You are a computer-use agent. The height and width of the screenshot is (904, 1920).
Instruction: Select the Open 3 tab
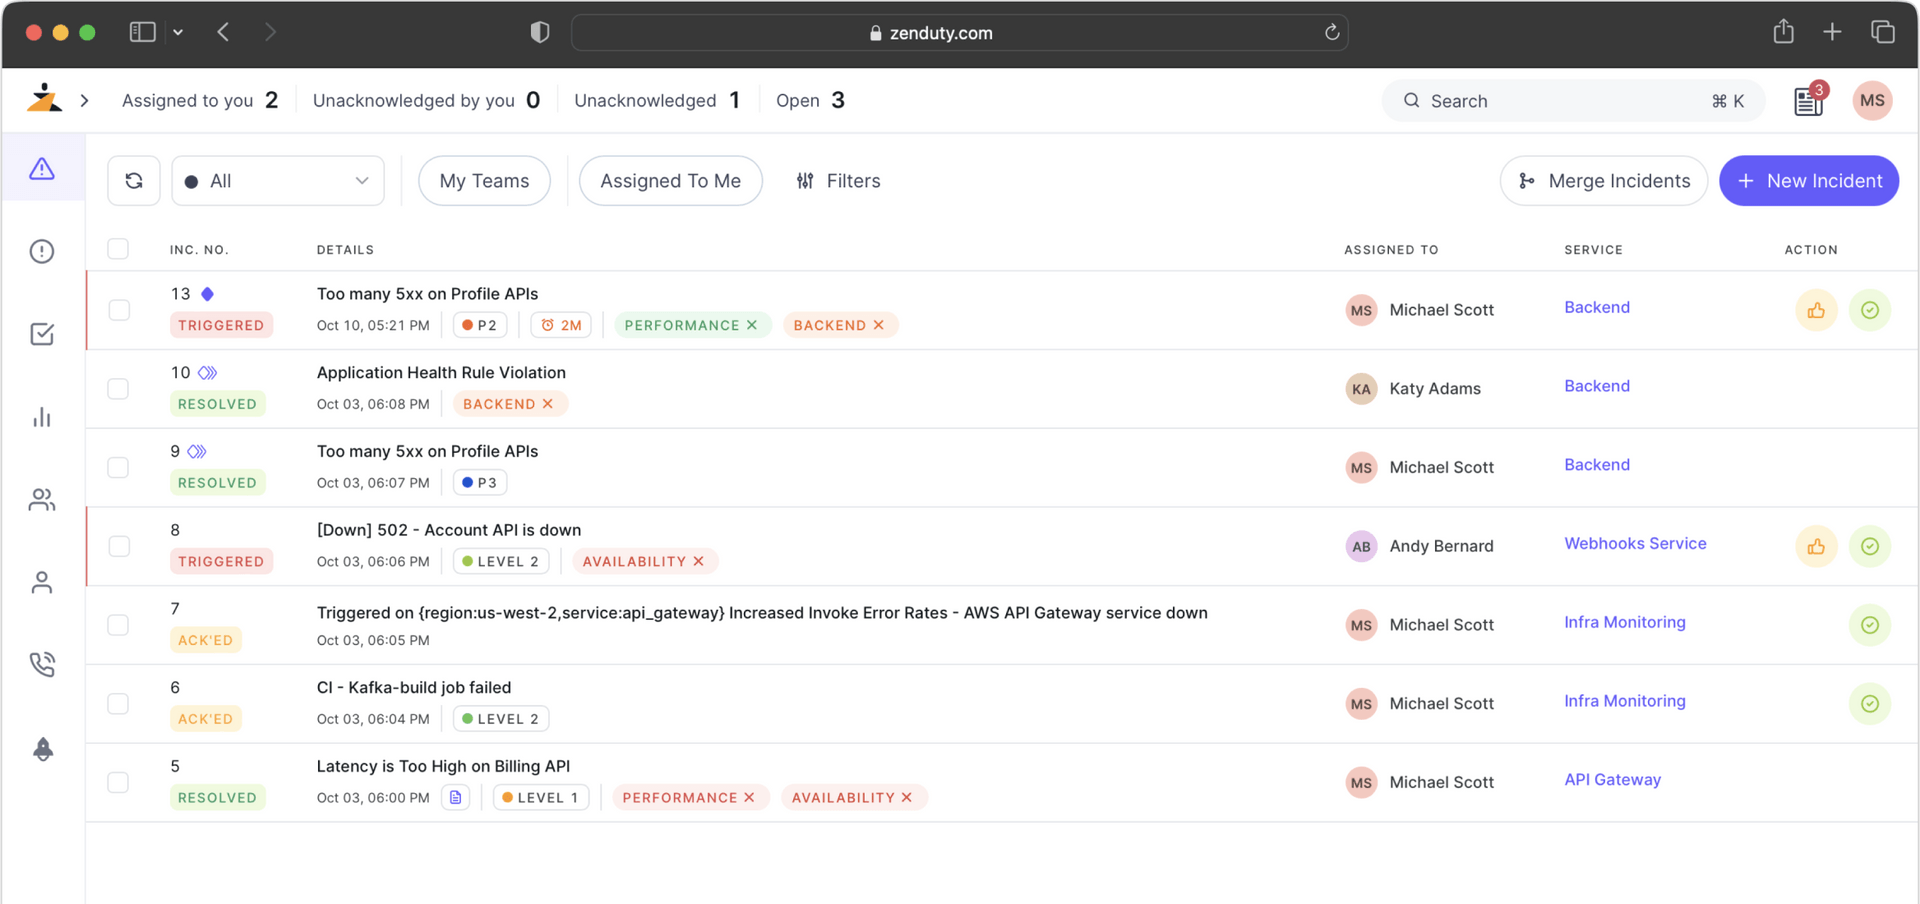tap(810, 100)
